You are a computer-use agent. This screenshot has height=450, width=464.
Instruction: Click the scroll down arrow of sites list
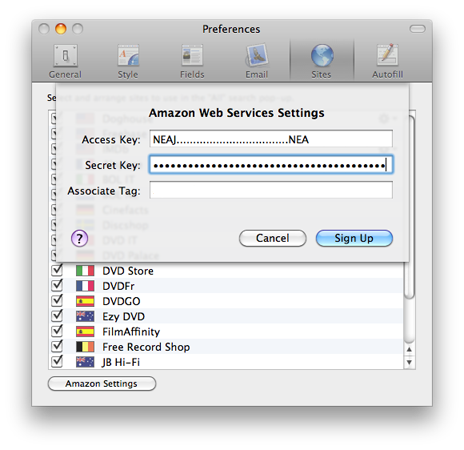[x=409, y=362]
